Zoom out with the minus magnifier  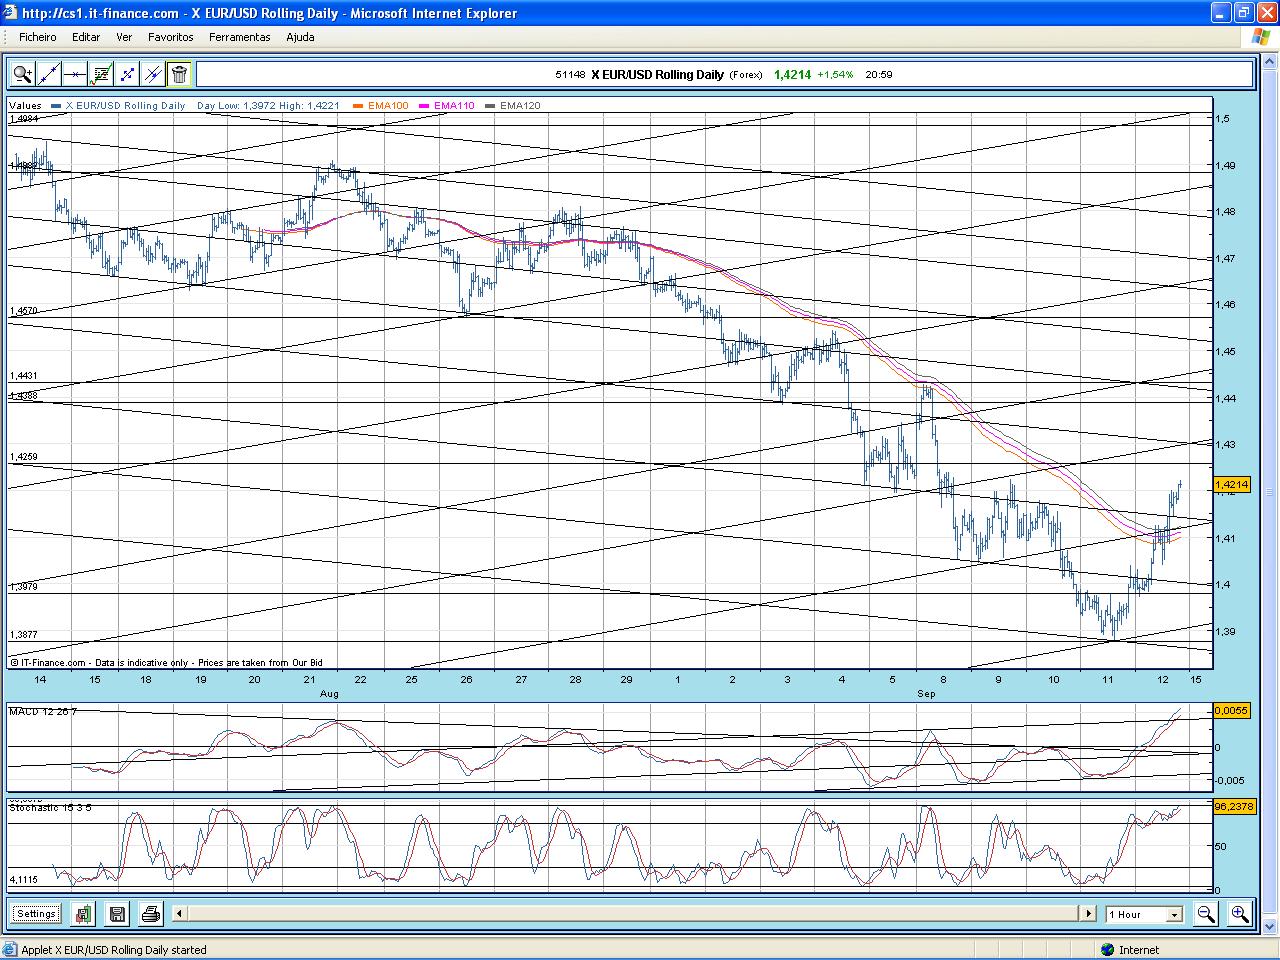tap(1206, 914)
